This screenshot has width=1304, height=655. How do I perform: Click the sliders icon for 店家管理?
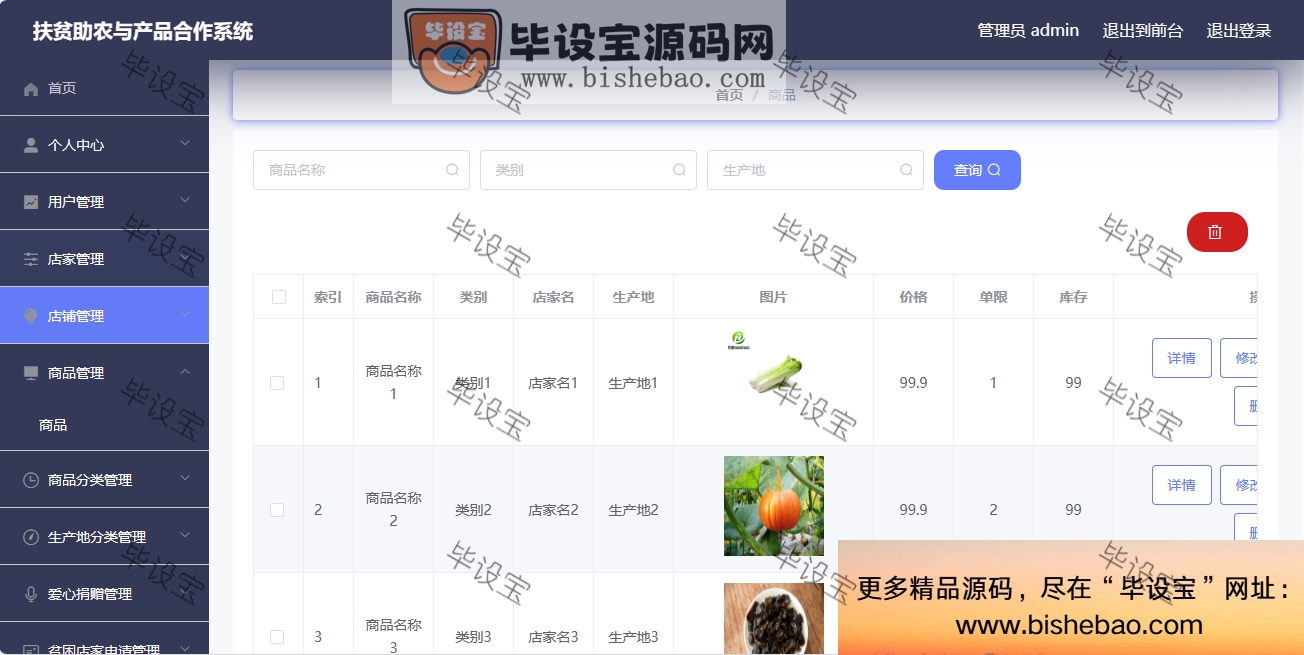point(31,259)
